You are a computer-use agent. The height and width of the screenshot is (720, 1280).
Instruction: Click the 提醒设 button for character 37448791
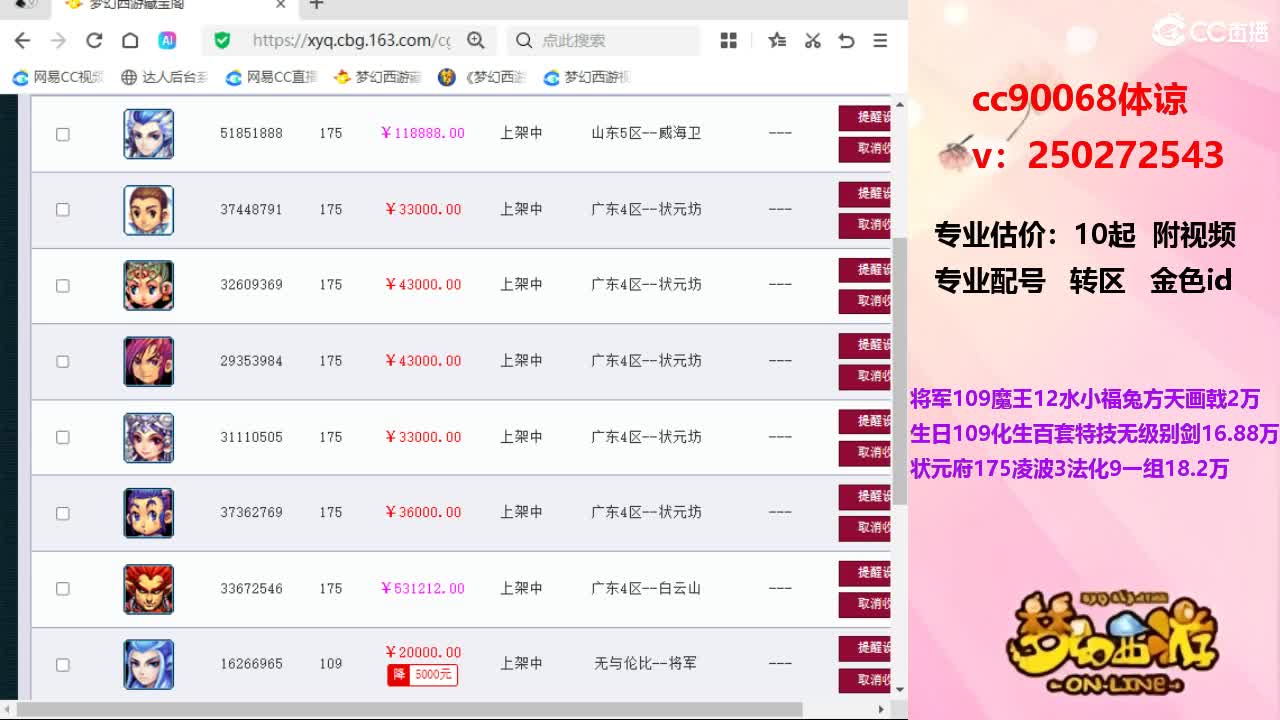(x=865, y=194)
